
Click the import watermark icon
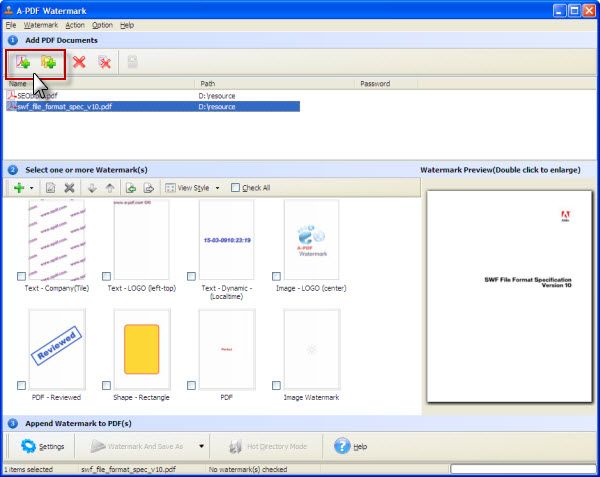pyautogui.click(x=131, y=187)
